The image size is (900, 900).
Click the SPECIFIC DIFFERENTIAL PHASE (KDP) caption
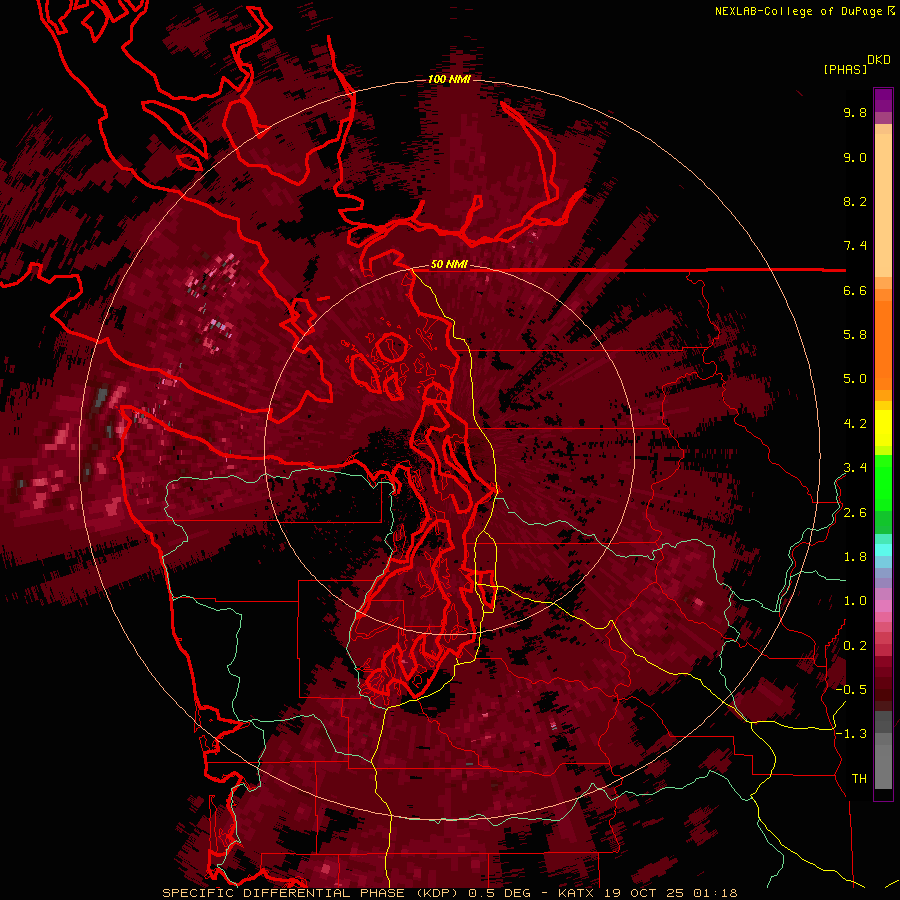pyautogui.click(x=311, y=893)
